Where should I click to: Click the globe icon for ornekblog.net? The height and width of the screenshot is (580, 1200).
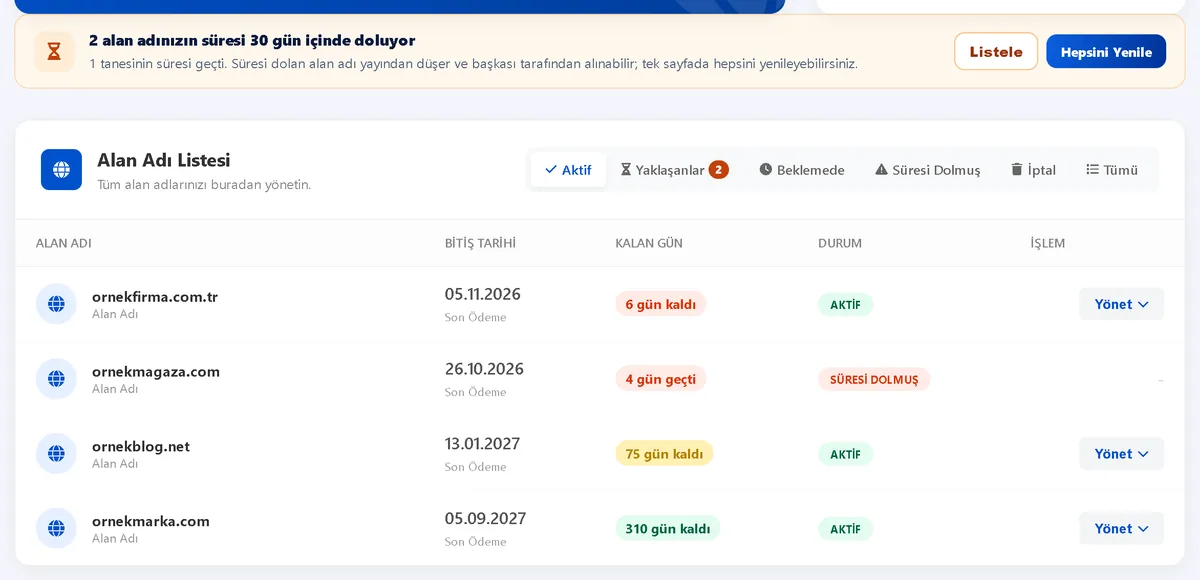pyautogui.click(x=56, y=454)
